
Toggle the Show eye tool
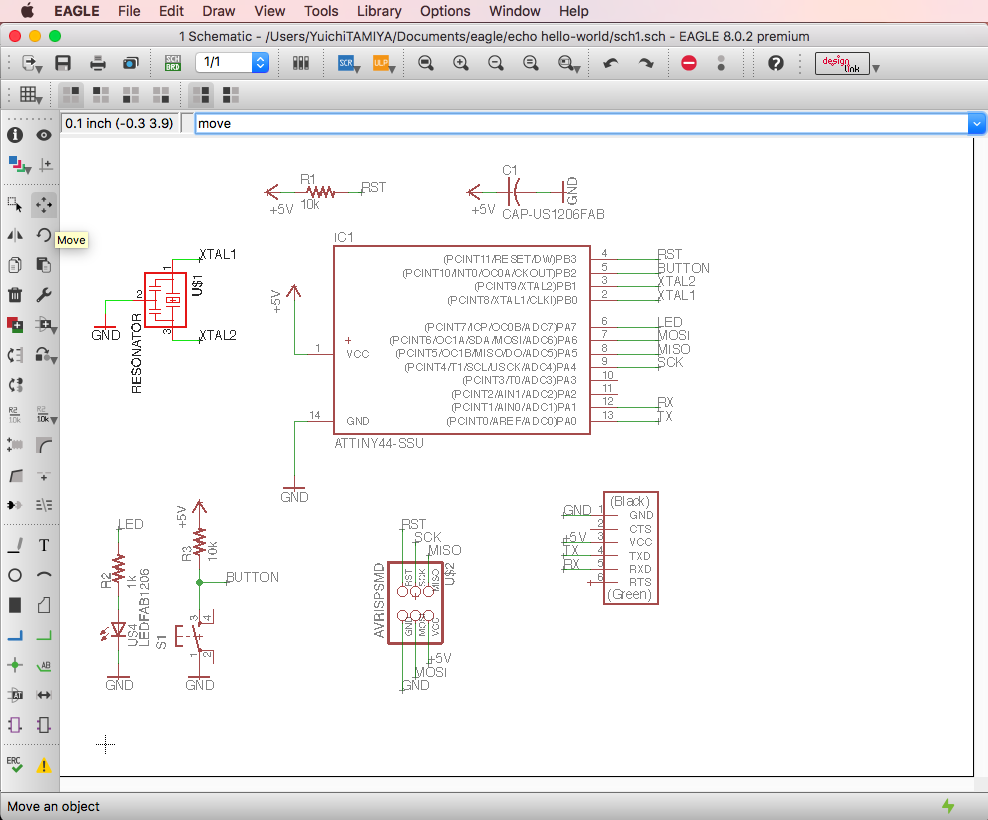click(x=43, y=135)
